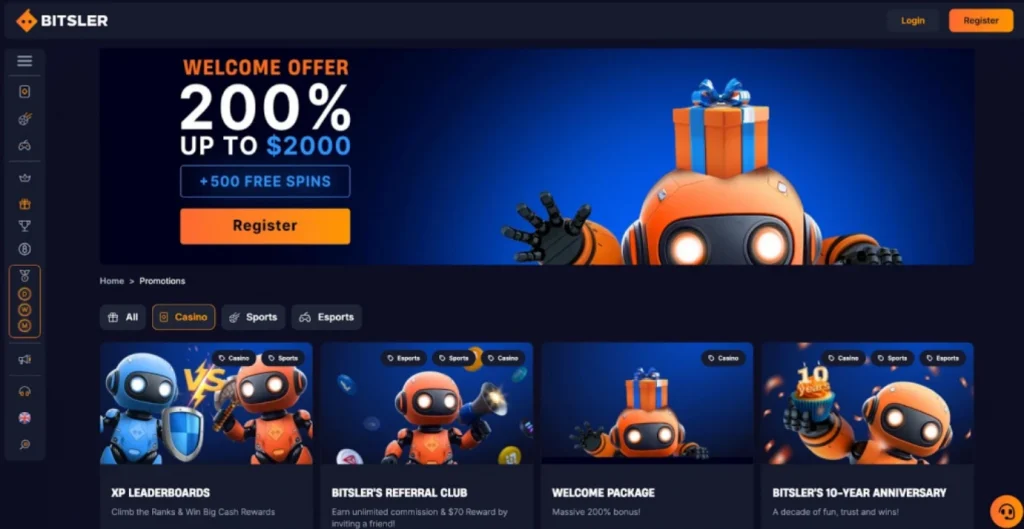Open the megaphone announcements sidebar icon

tap(25, 359)
